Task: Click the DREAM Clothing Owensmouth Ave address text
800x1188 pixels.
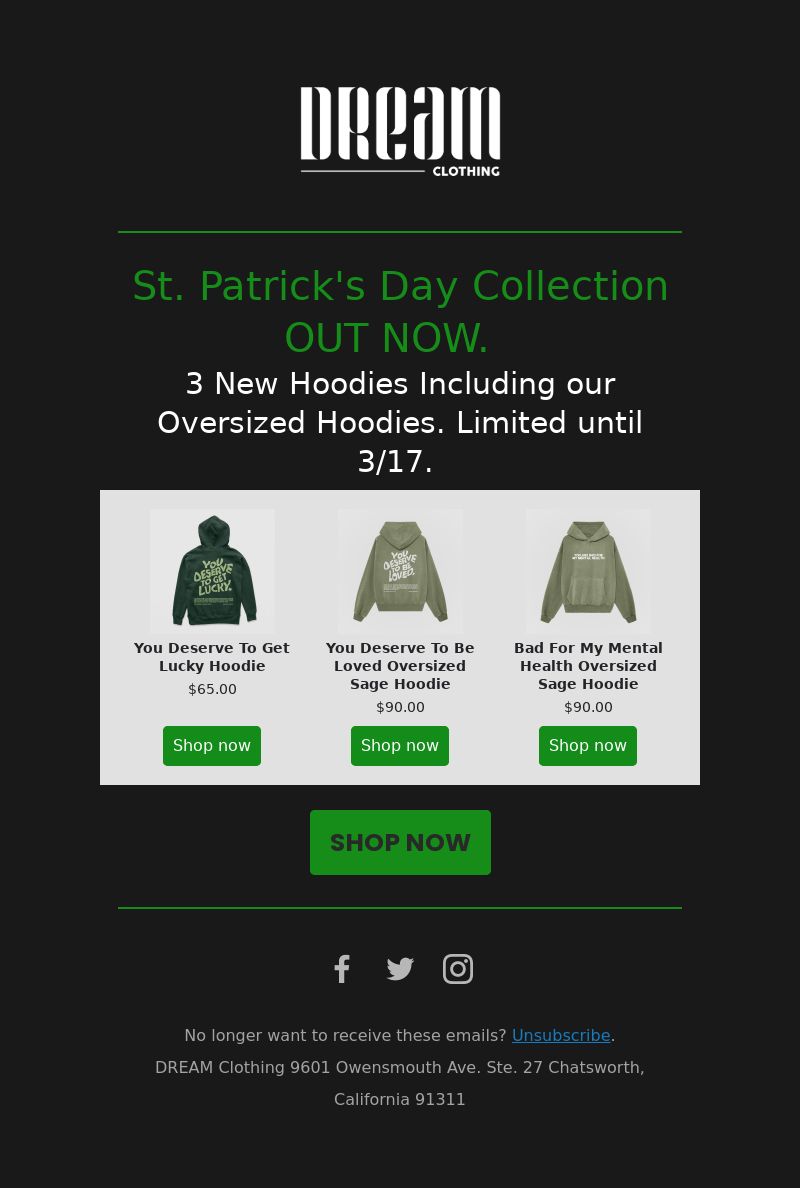Action: click(x=400, y=1083)
